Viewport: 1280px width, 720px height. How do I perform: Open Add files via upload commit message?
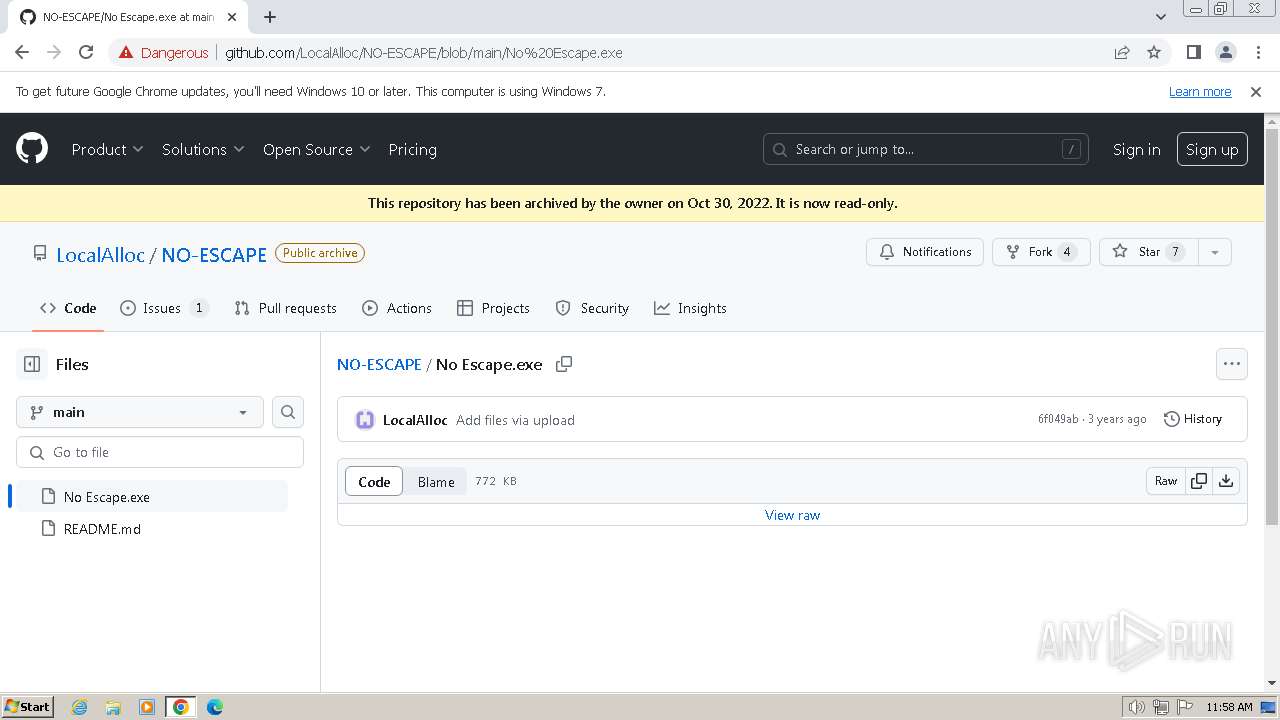(x=515, y=420)
